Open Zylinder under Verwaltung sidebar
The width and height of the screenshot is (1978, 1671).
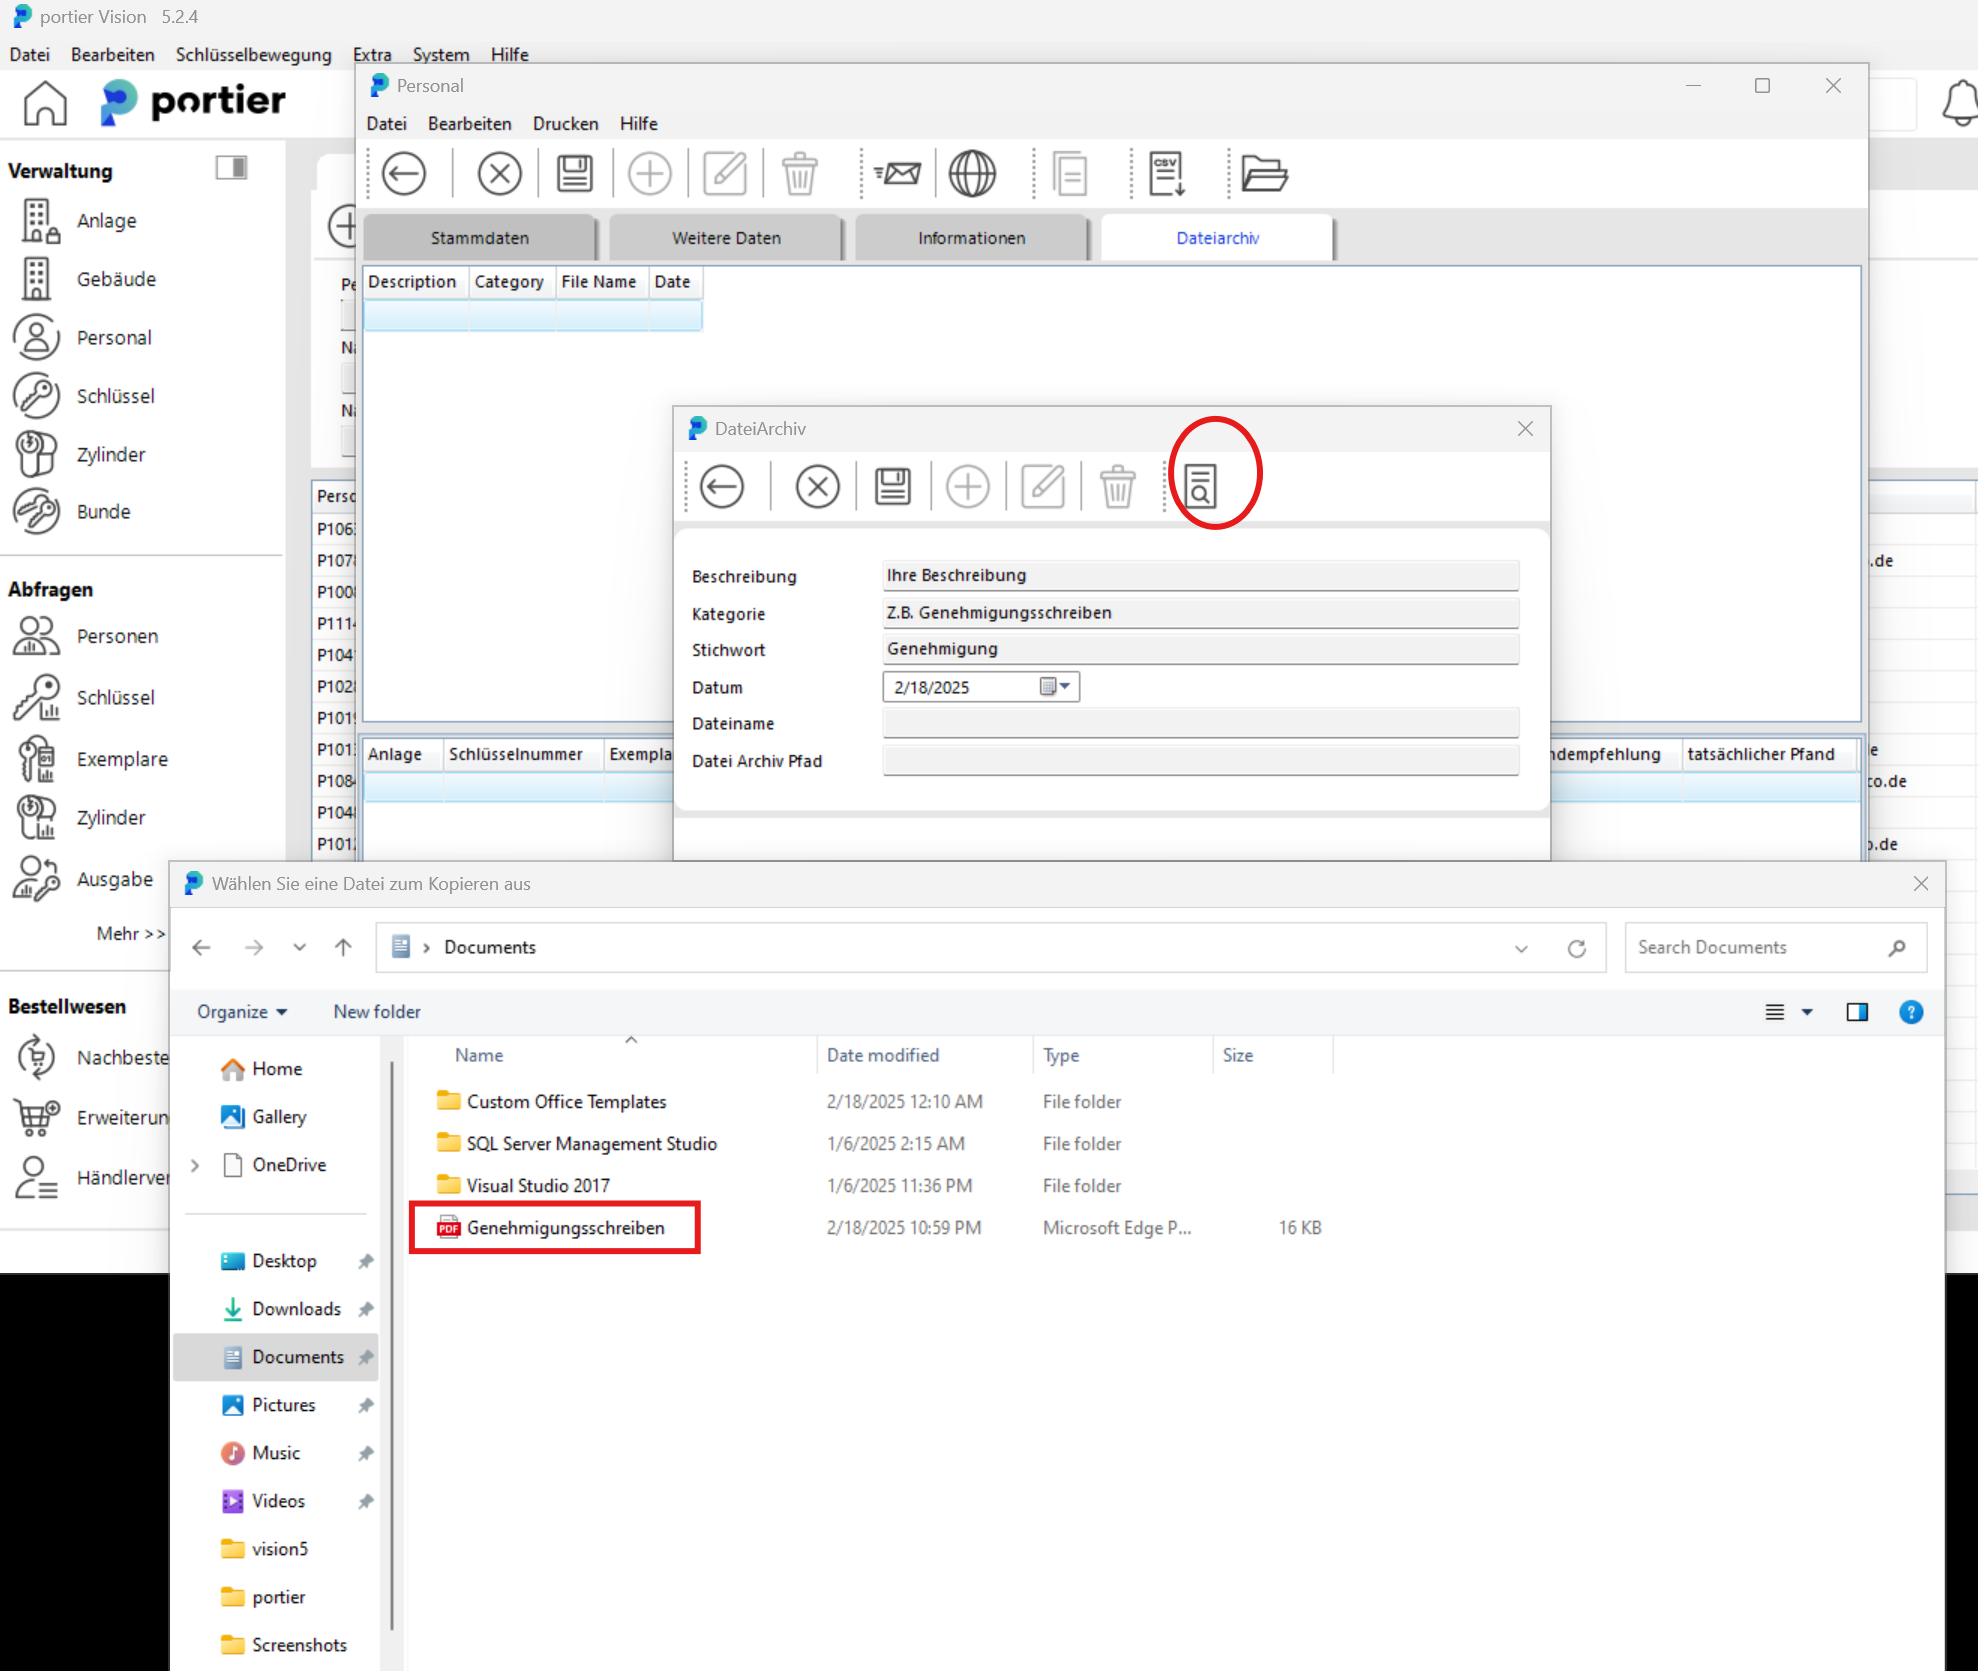click(x=110, y=454)
